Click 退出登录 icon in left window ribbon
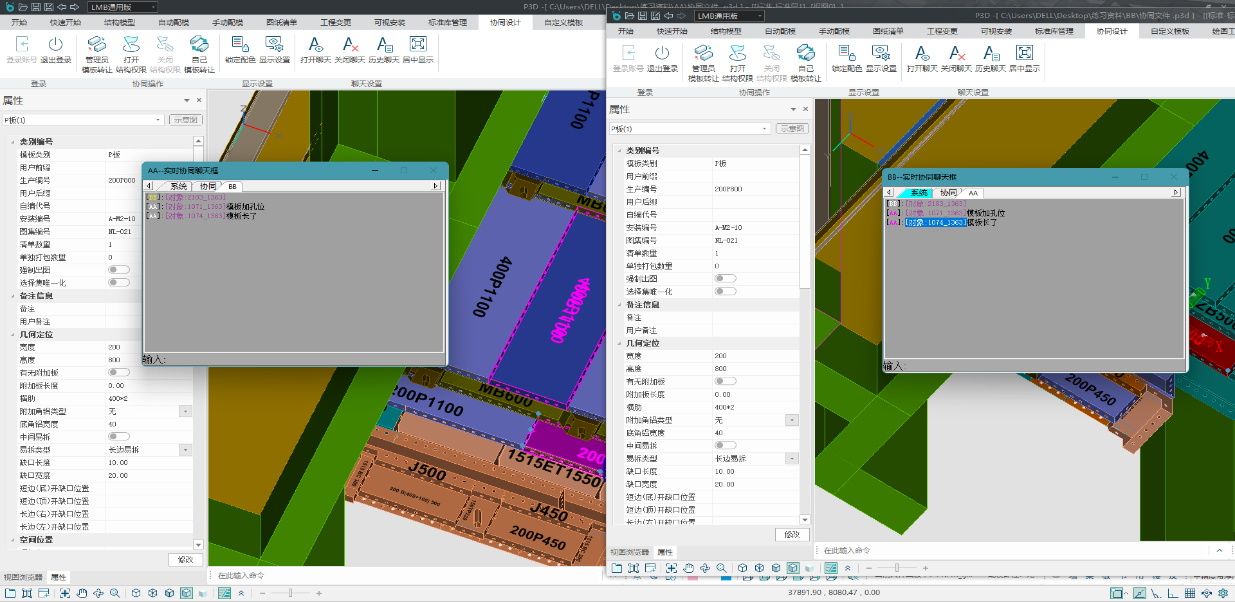 [56, 45]
